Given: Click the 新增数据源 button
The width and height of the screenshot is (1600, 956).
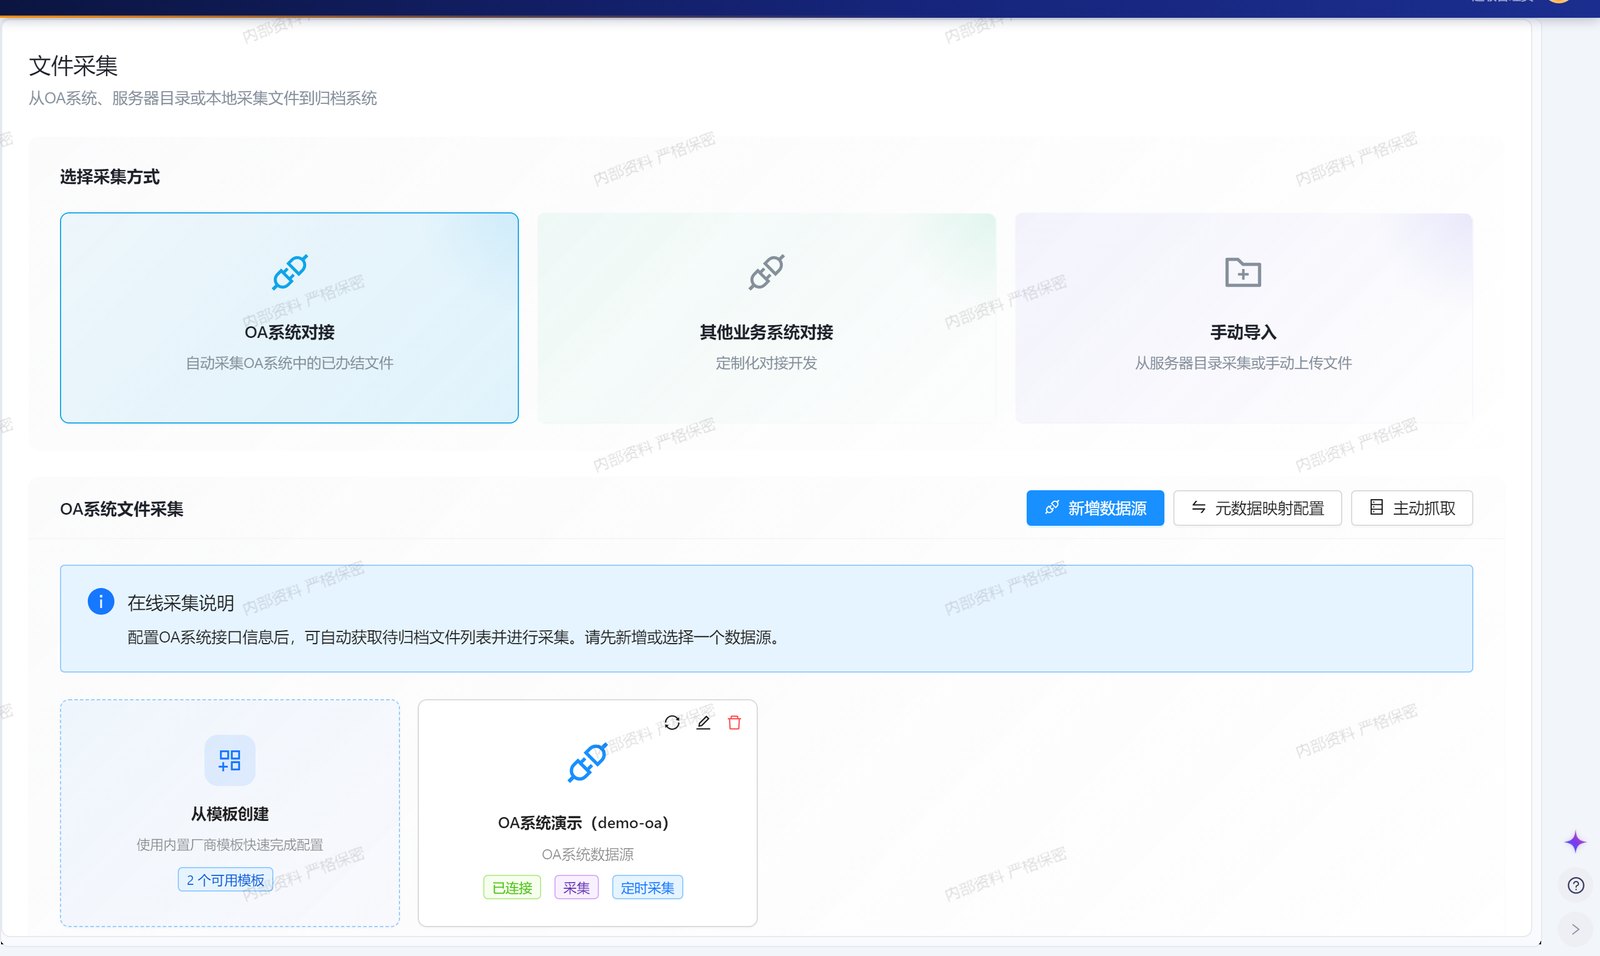Looking at the screenshot, I should coord(1095,508).
